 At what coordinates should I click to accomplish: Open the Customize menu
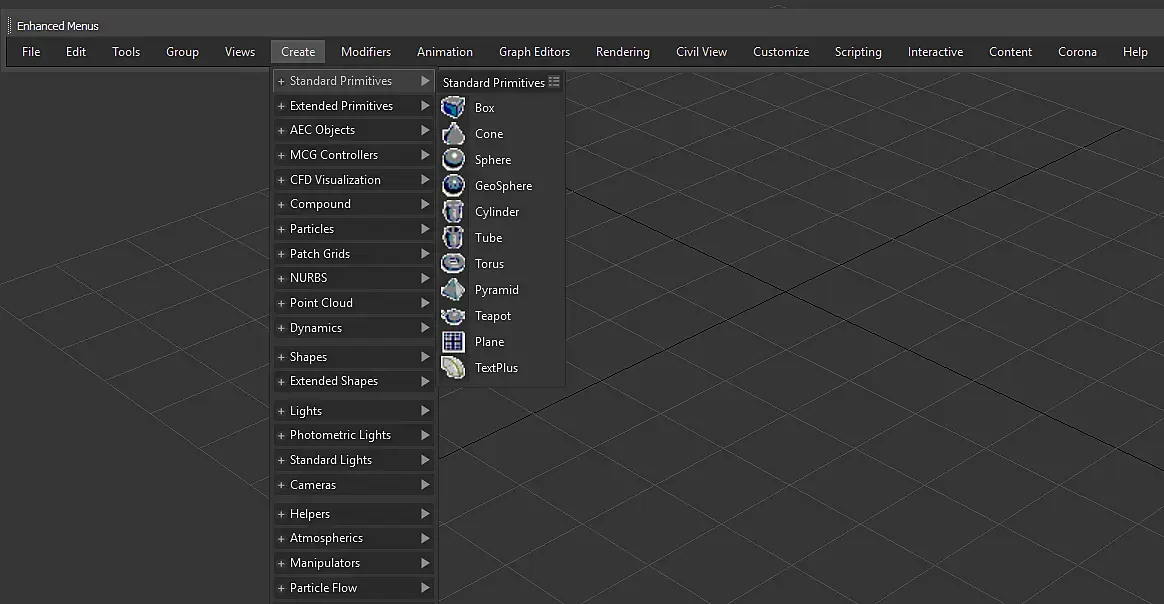[781, 52]
